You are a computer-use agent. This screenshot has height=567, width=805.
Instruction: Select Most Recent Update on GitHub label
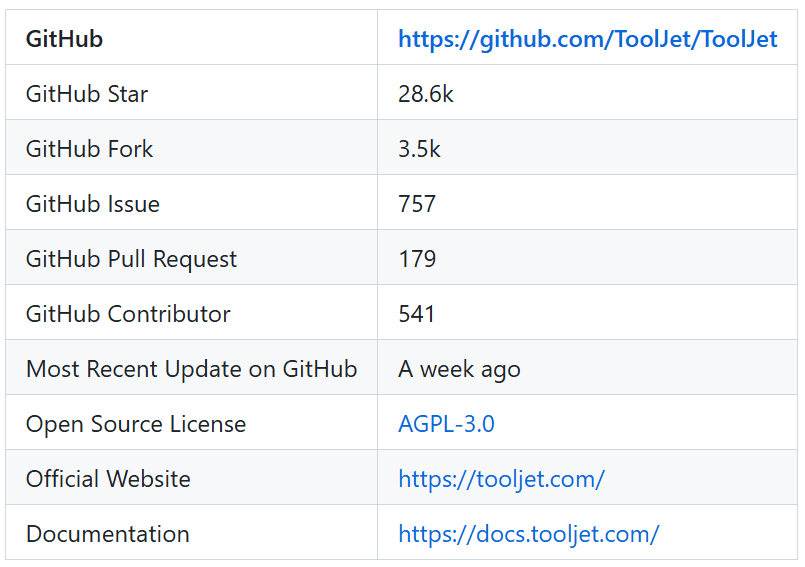click(191, 369)
